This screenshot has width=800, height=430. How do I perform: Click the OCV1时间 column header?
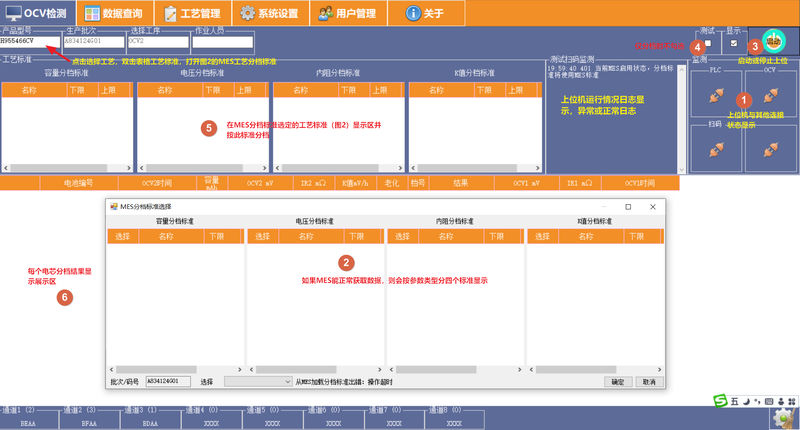click(x=640, y=183)
